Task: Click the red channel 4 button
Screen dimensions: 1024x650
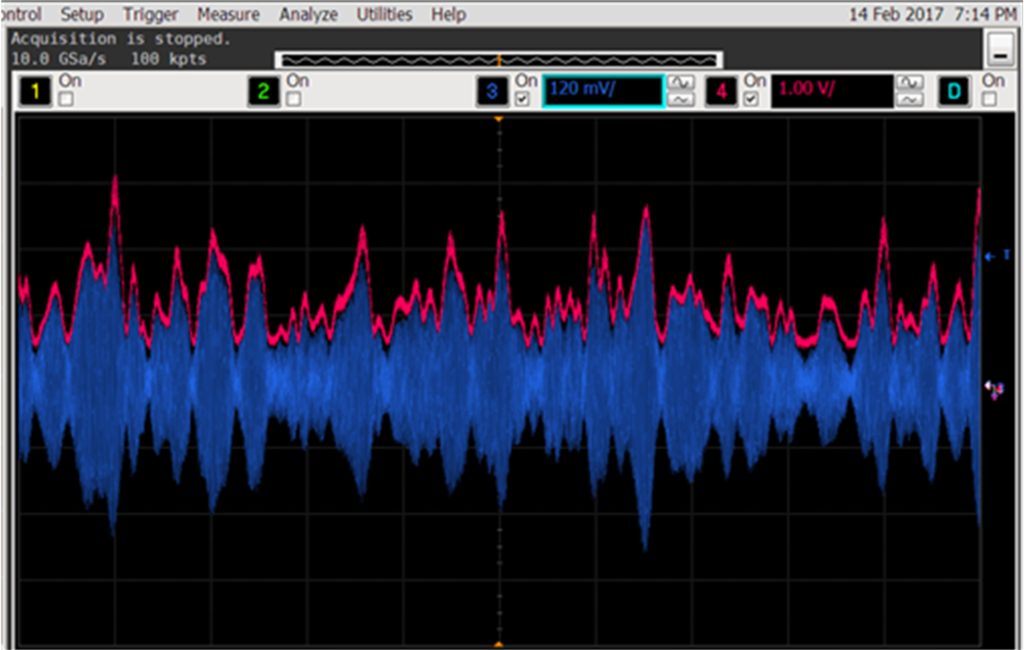Action: click(721, 90)
